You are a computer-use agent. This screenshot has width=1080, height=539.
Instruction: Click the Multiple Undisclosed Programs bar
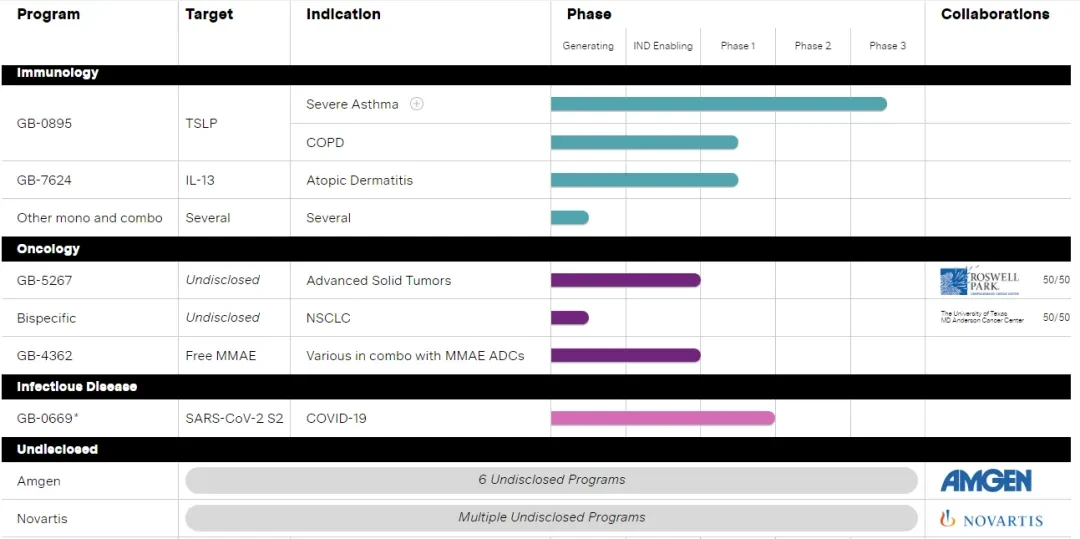tap(551, 518)
